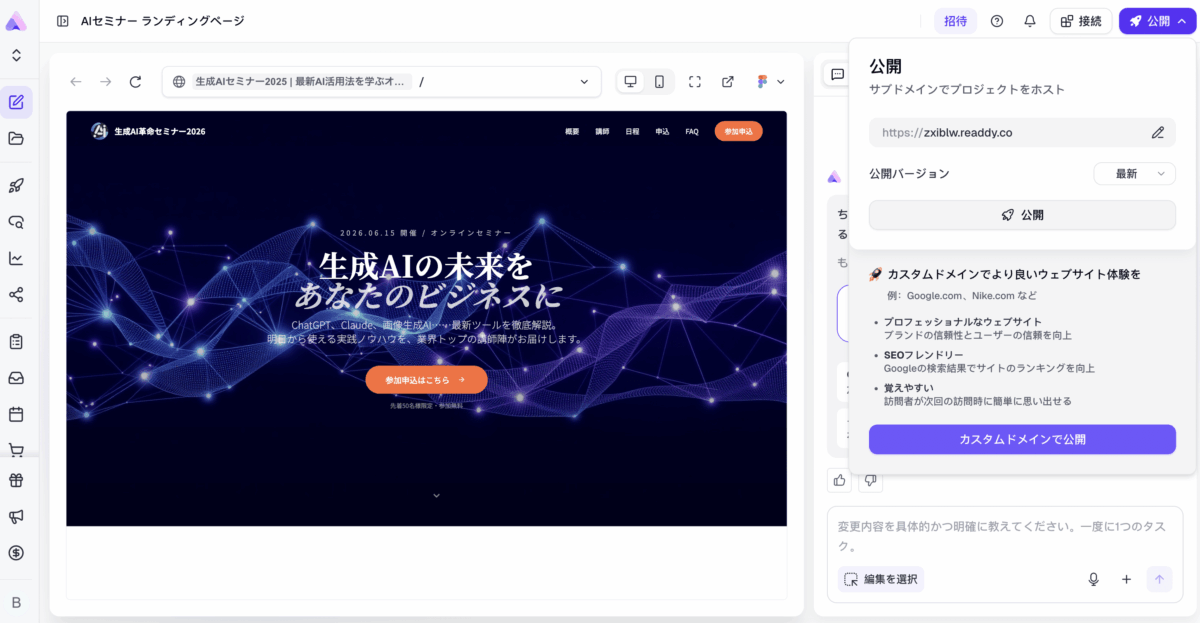Open preview in a new tab icon

coord(728,82)
